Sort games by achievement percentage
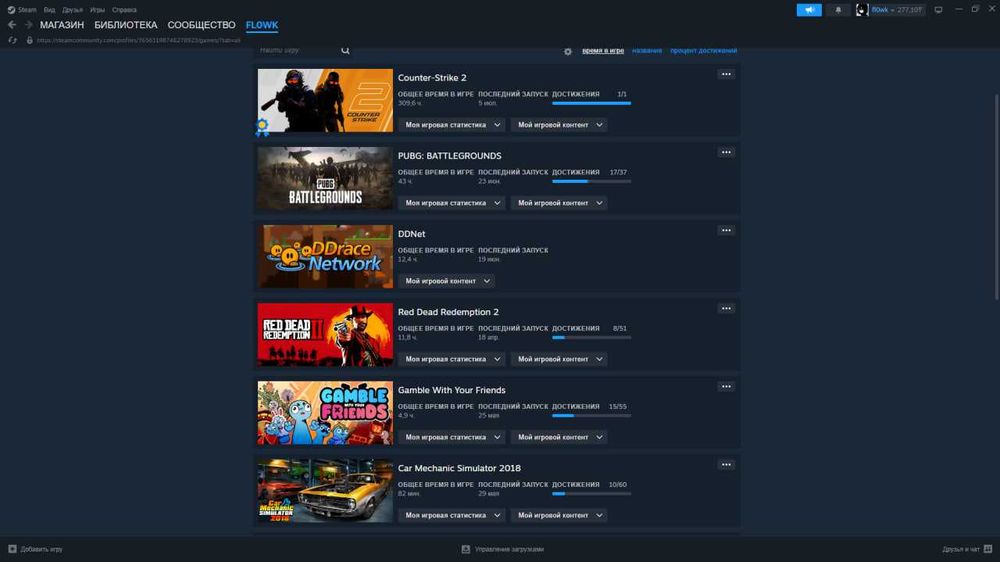The image size is (1000, 562). point(703,50)
